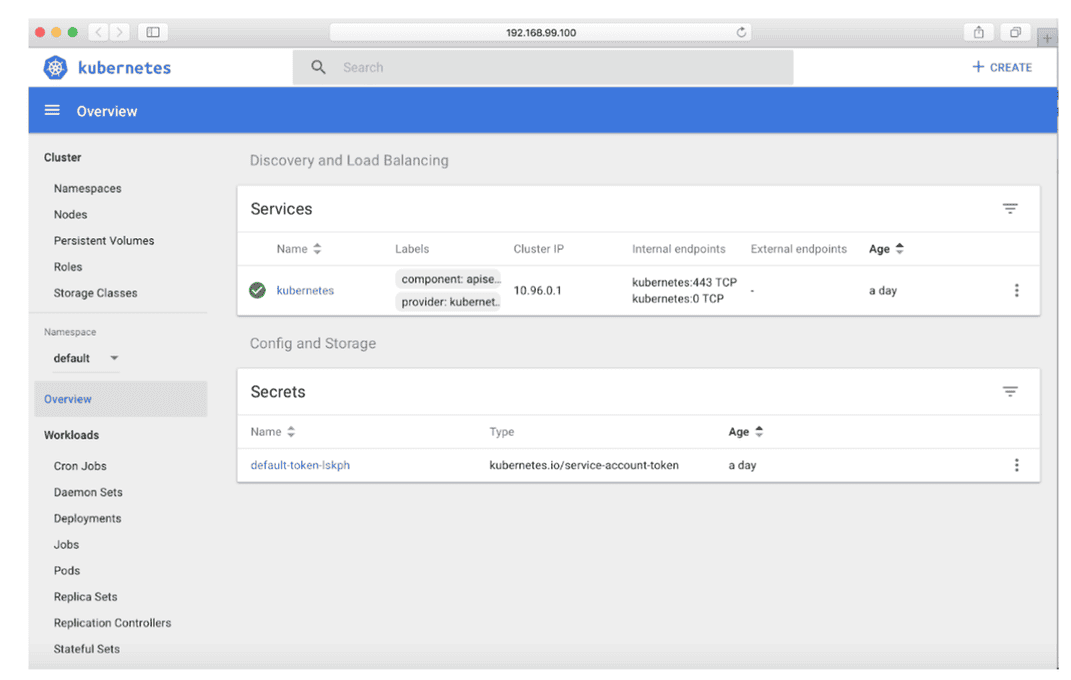Click the Cluster IP column header
This screenshot has width=1071, height=680.
tap(538, 249)
